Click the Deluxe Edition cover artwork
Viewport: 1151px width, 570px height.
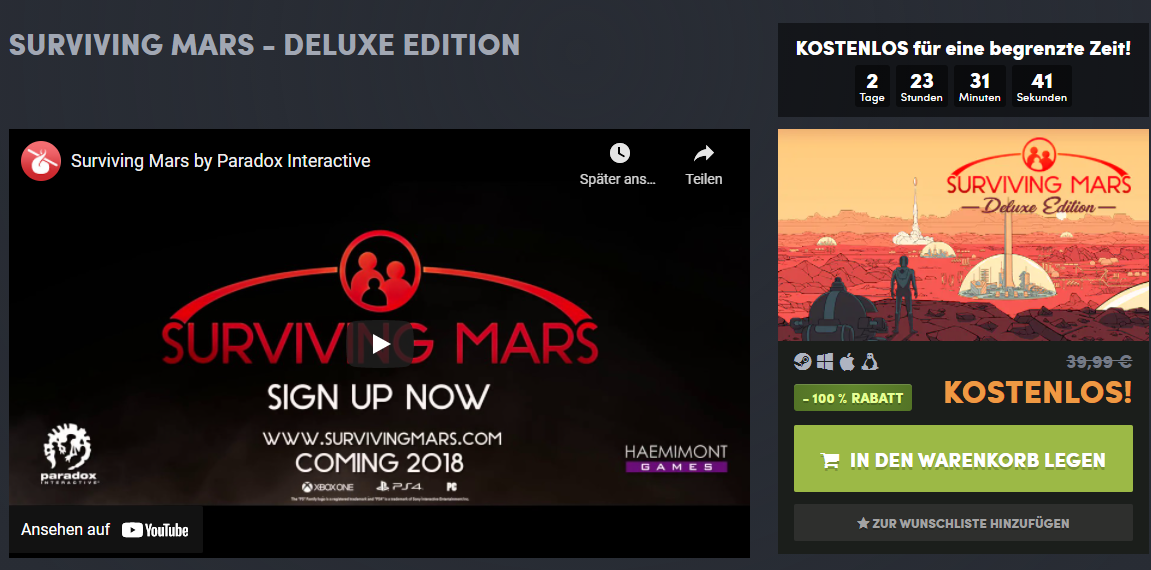[x=964, y=235]
